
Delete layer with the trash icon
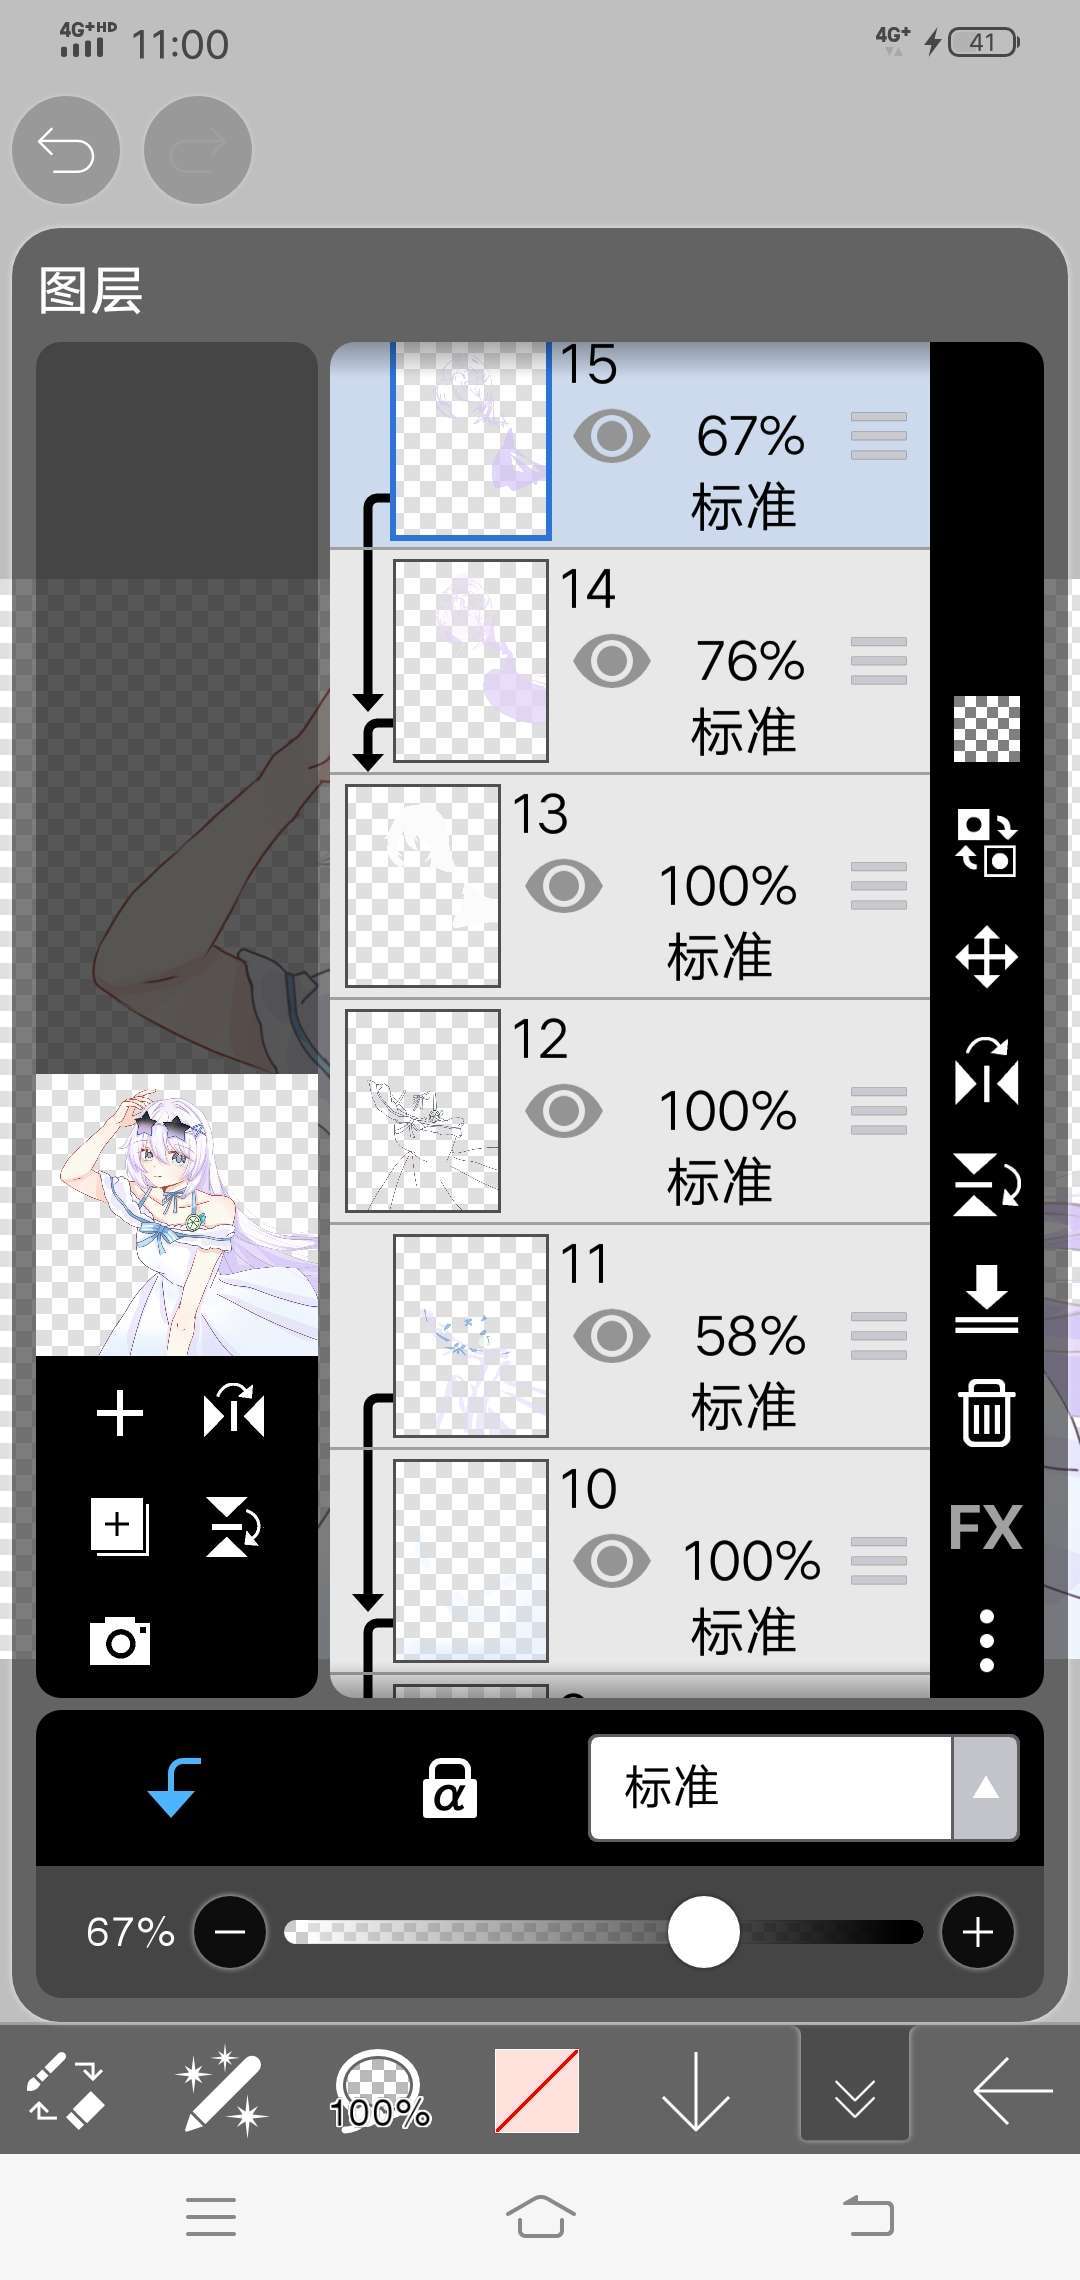tap(987, 1413)
